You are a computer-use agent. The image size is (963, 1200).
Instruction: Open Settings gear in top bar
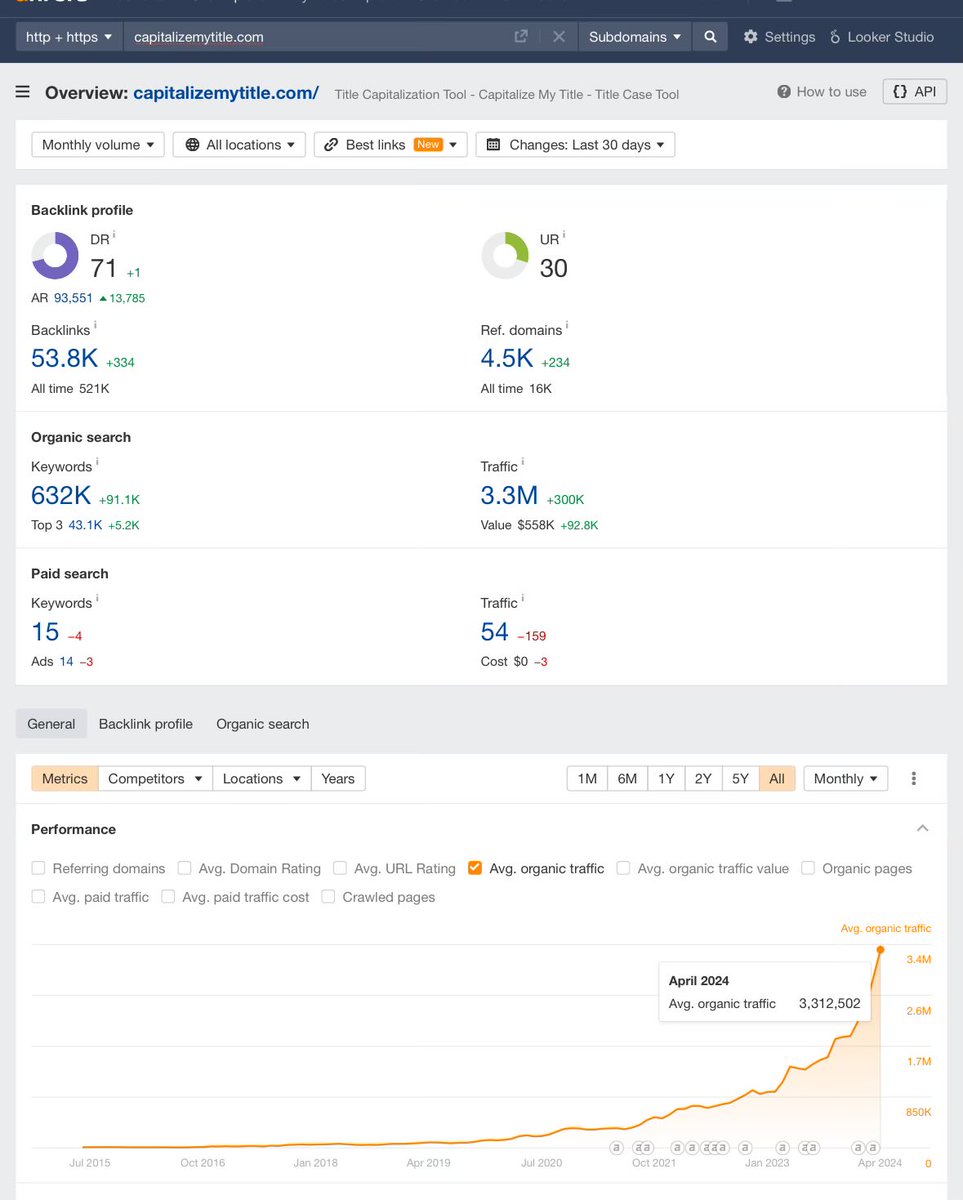point(779,37)
